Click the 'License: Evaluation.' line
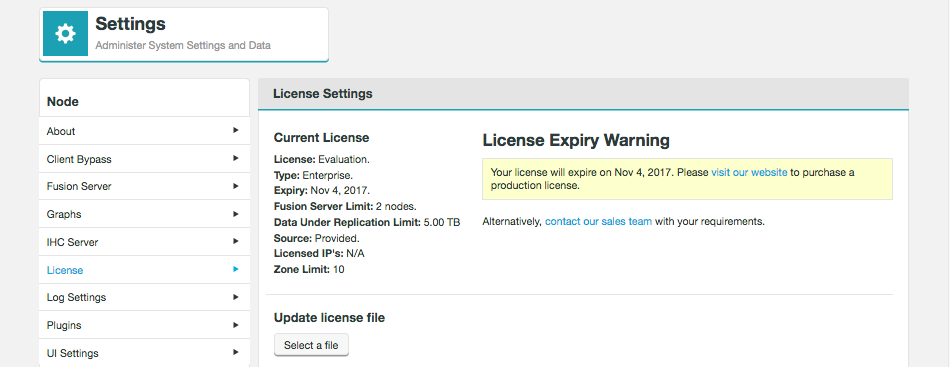 click(322, 160)
